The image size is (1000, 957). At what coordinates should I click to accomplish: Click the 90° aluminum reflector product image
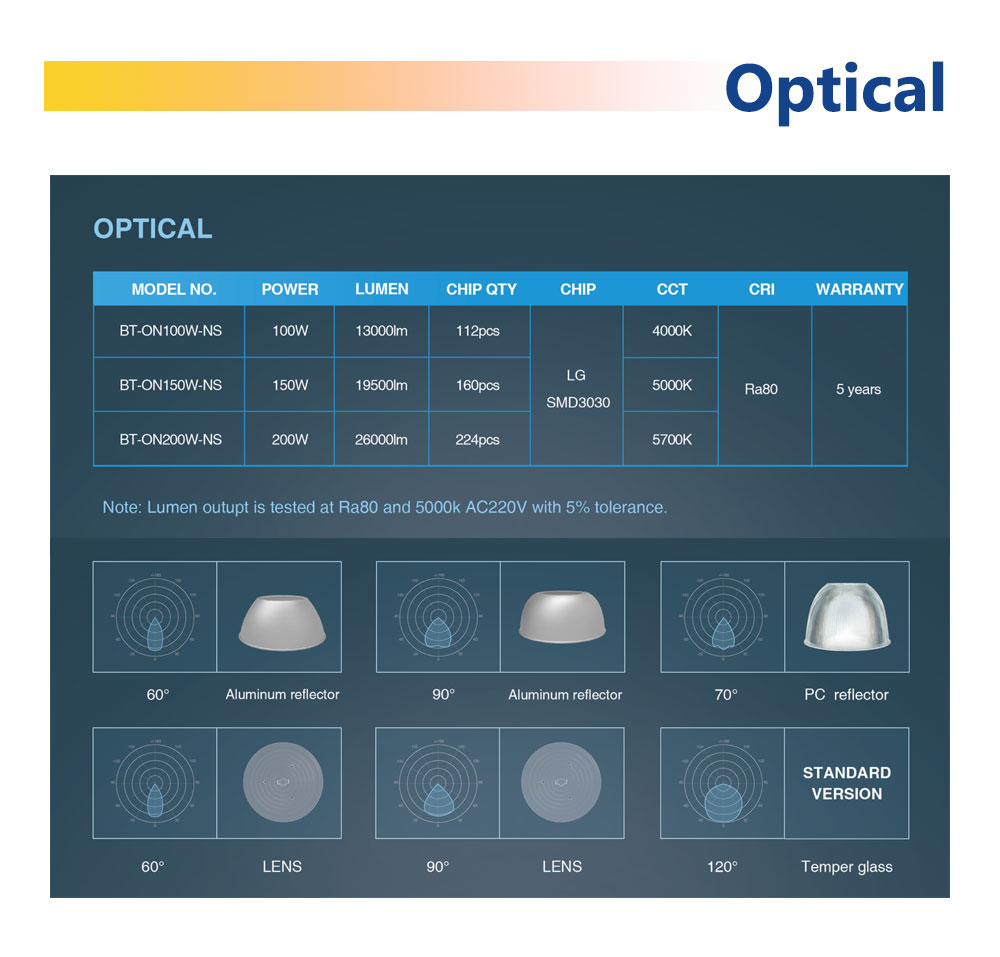[x=562, y=617]
